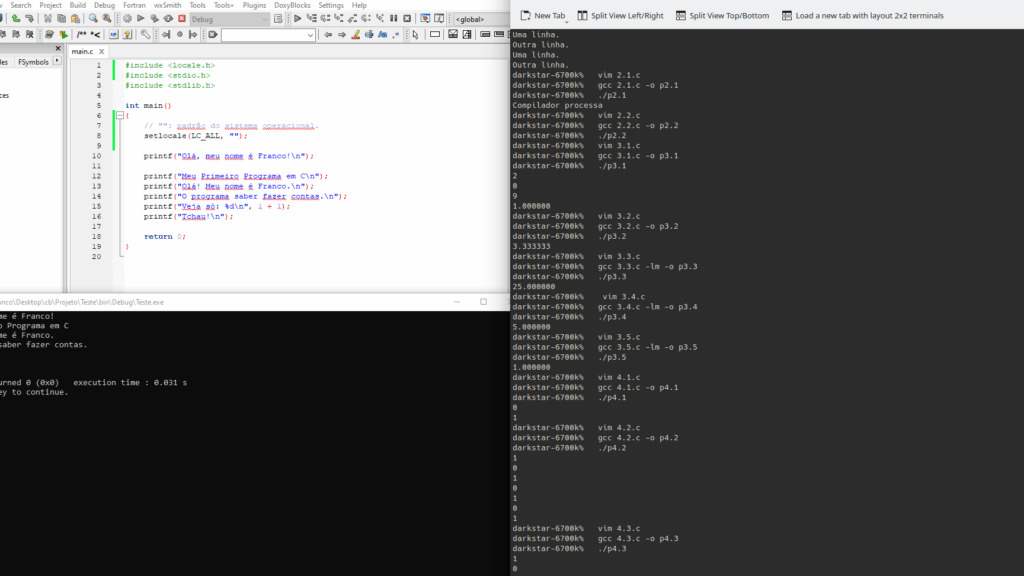Switch to the FSymbols panel tab
Viewport: 1024px width, 576px height.
(33, 62)
